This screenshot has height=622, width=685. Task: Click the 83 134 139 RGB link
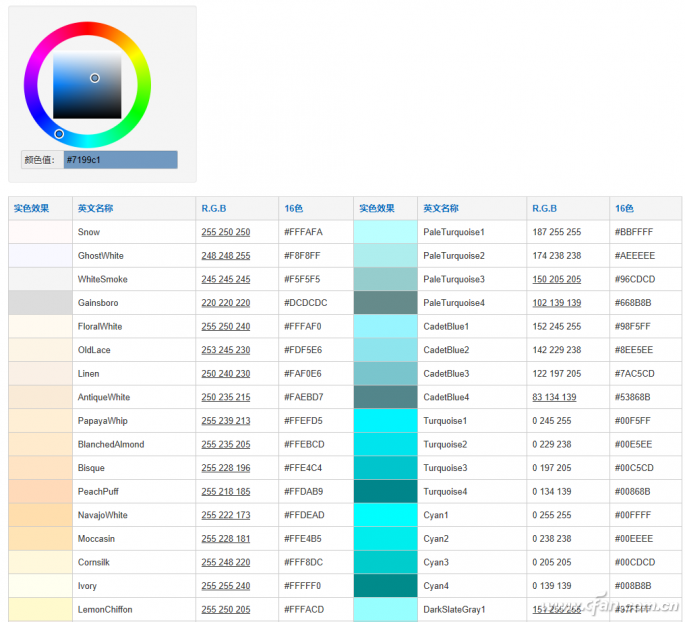tap(554, 397)
